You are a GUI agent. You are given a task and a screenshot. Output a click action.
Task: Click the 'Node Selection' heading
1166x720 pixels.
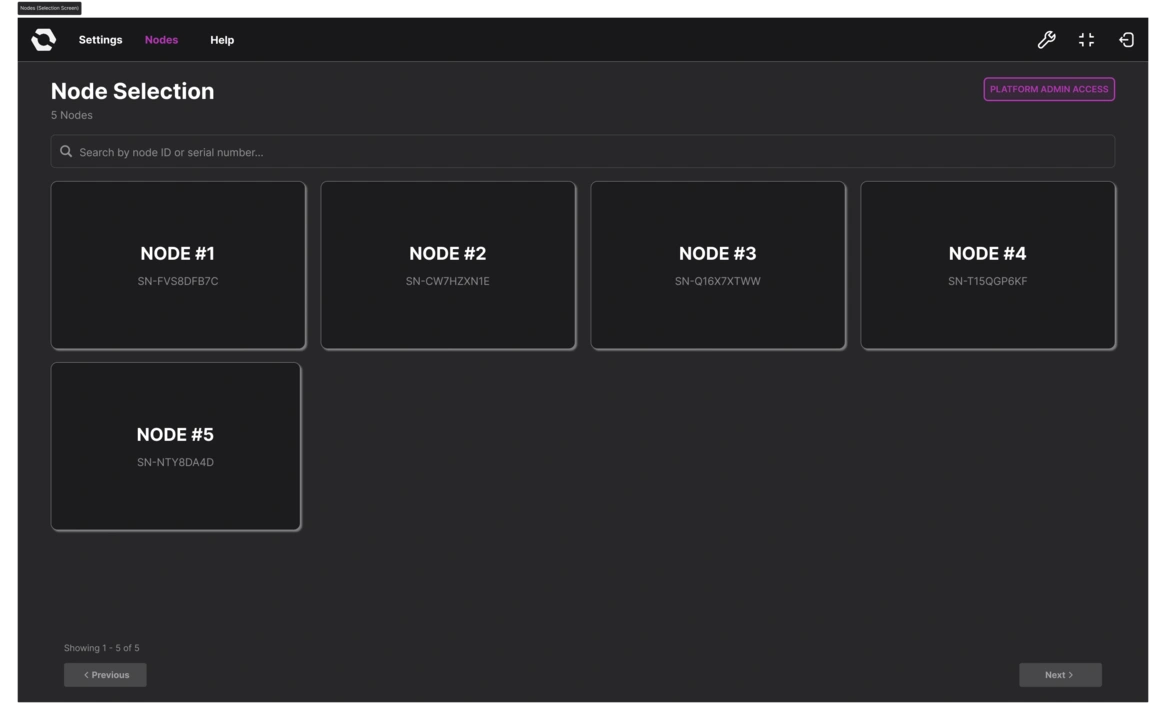[132, 91]
